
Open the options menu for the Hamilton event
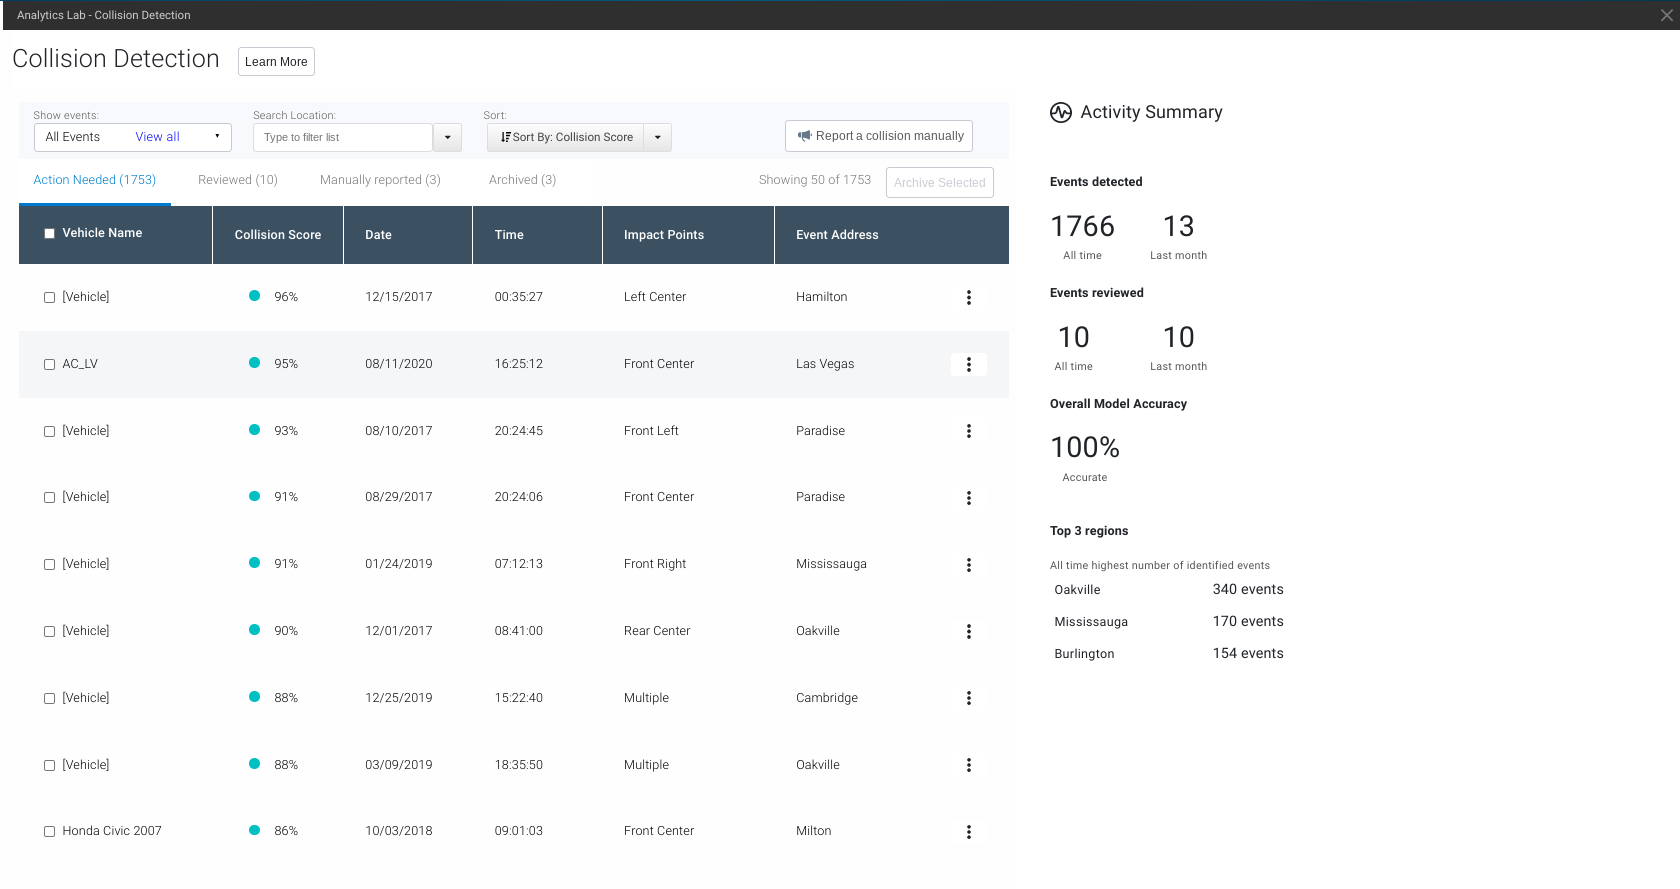click(x=968, y=297)
